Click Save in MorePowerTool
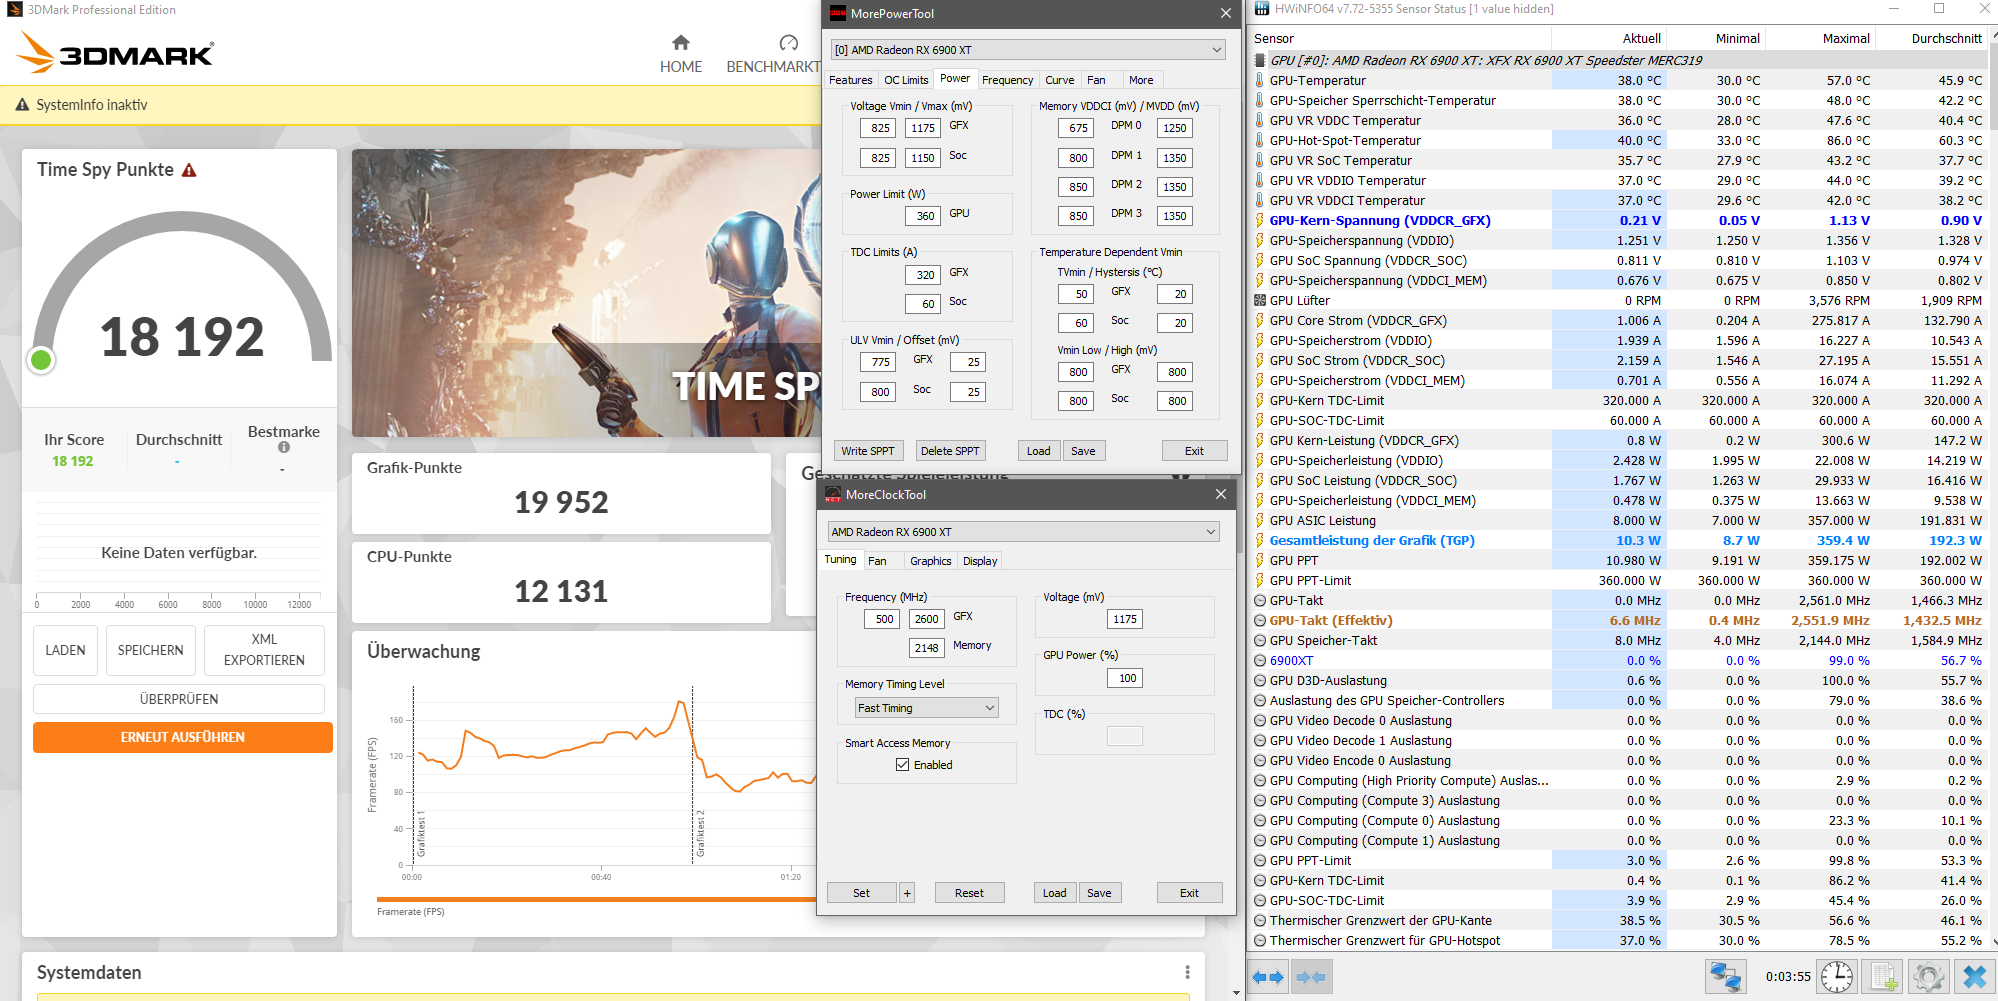This screenshot has width=1998, height=1001. pyautogui.click(x=1083, y=451)
